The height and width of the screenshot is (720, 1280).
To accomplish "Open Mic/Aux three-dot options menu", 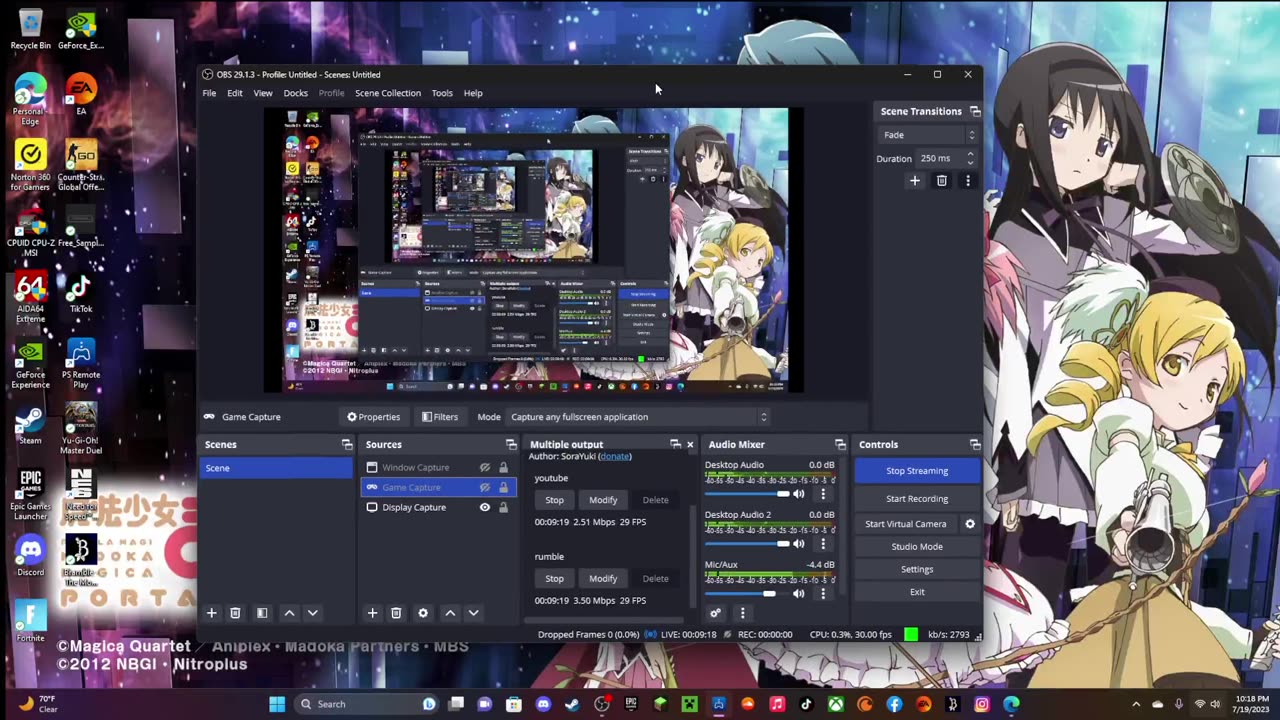I will tap(823, 594).
